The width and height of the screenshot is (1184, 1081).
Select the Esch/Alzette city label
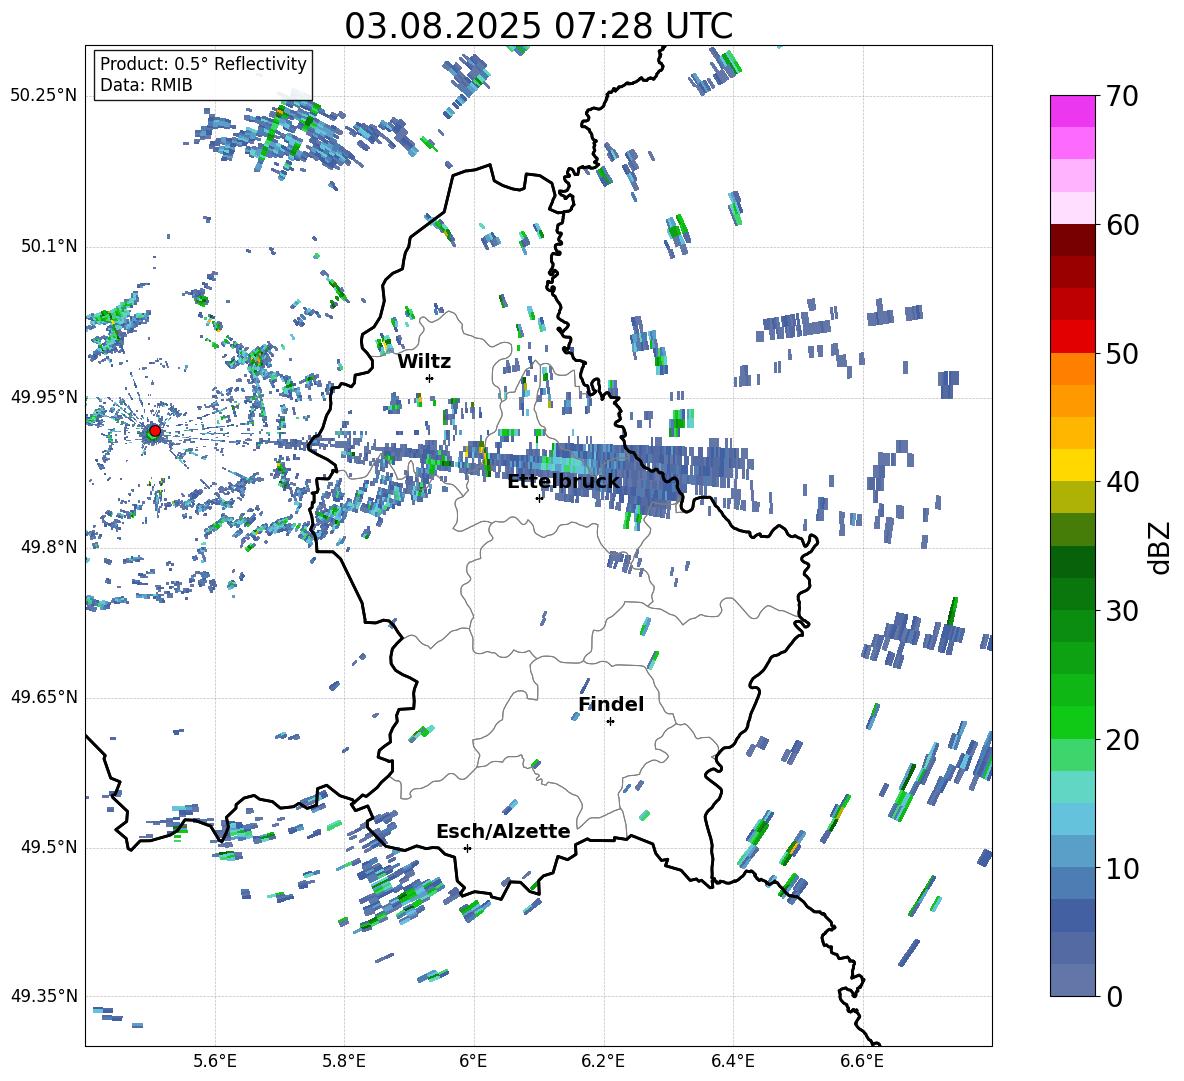click(503, 831)
